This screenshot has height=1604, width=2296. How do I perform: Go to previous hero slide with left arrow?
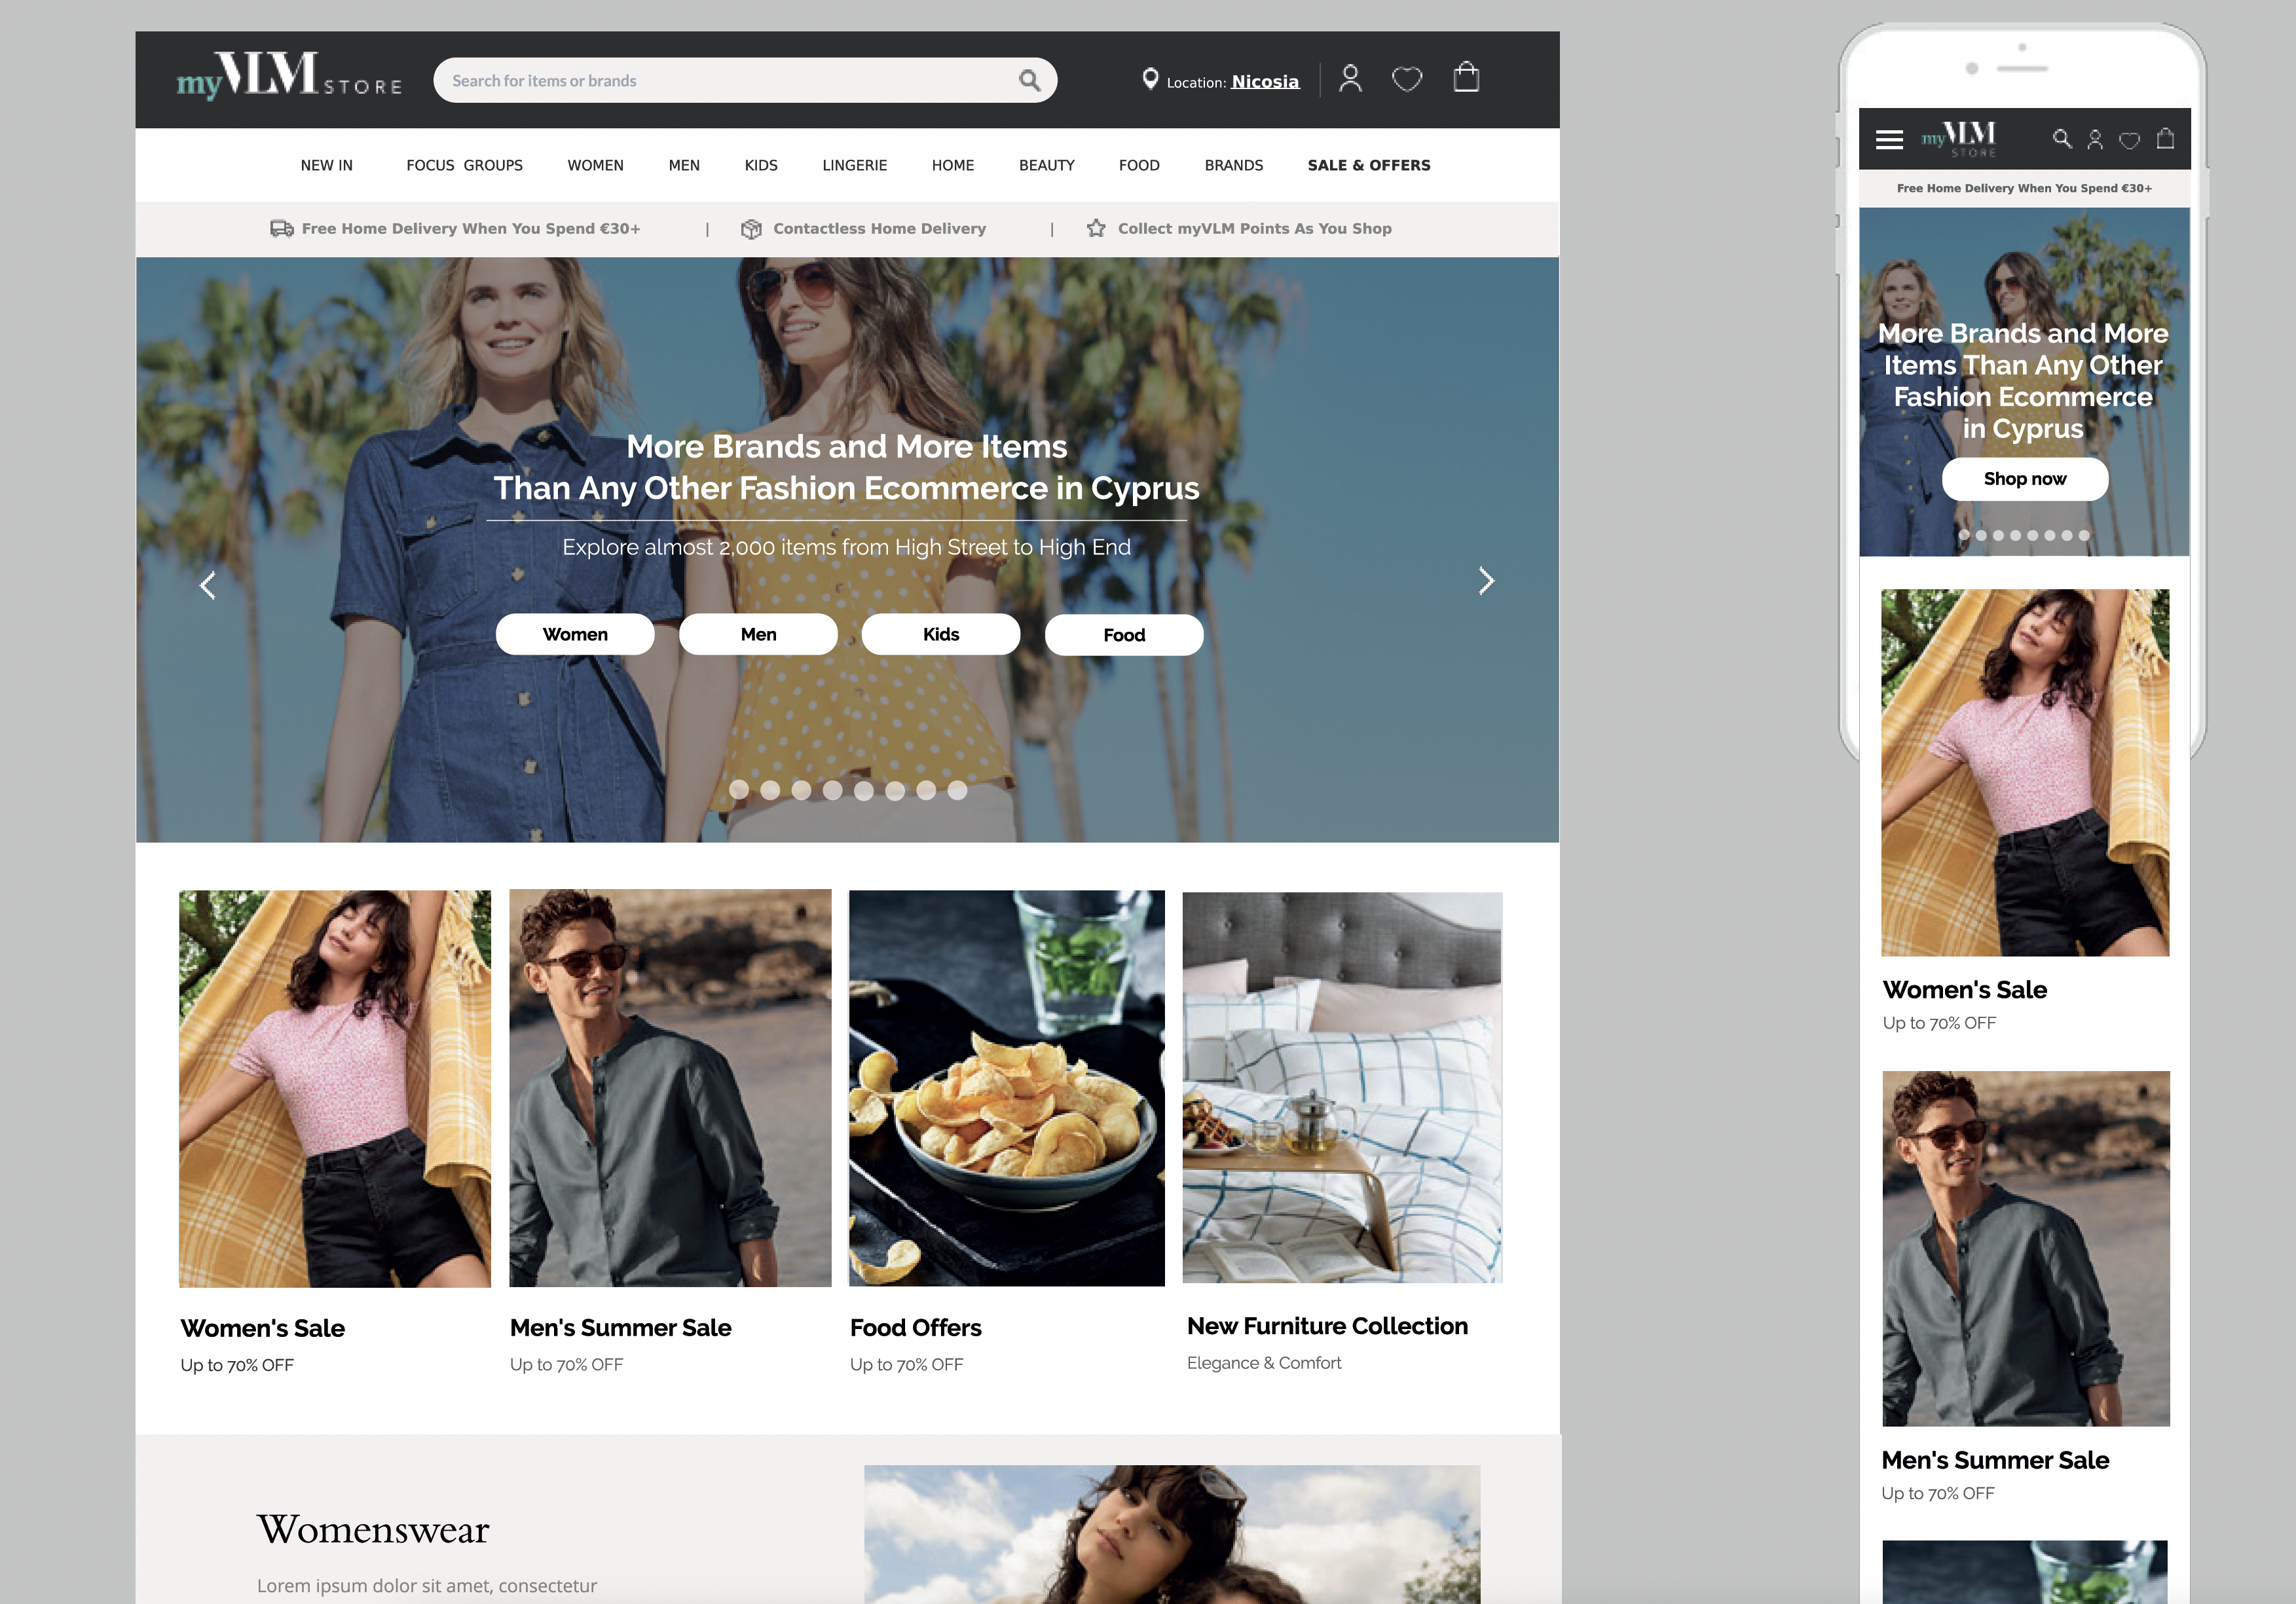pyautogui.click(x=208, y=585)
